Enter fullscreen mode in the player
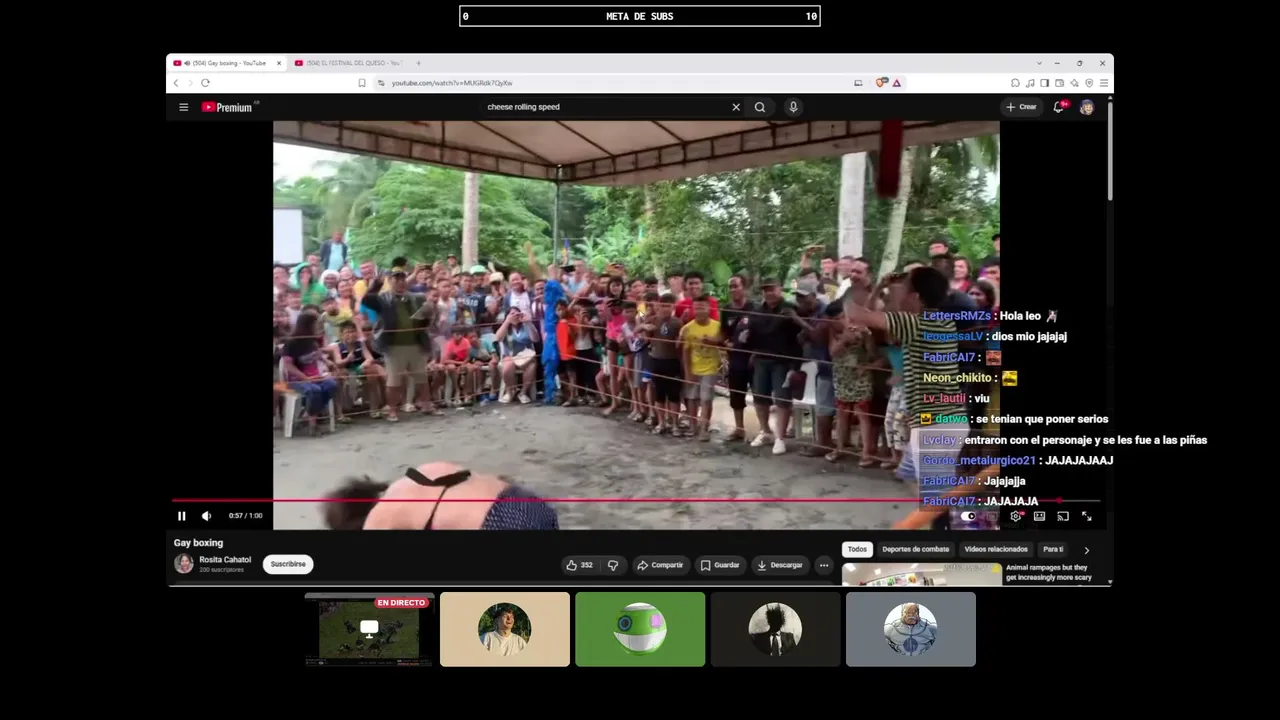This screenshot has width=1280, height=720. (x=1087, y=516)
